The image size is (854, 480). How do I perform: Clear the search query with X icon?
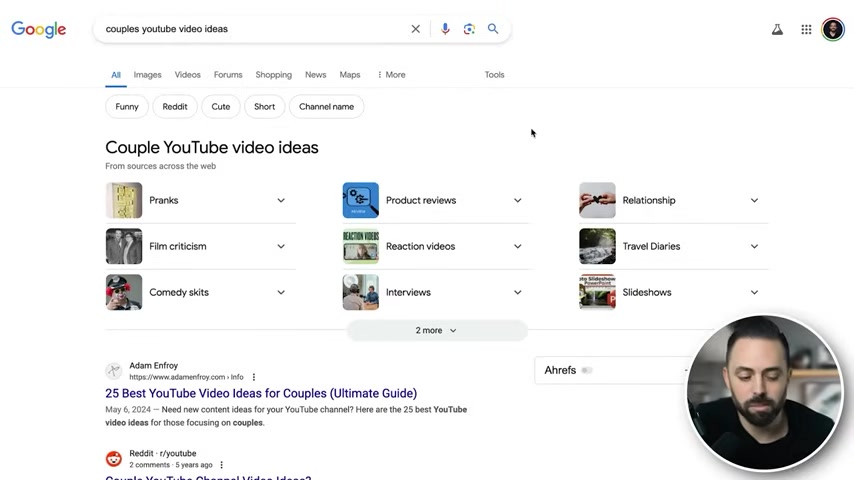click(x=416, y=29)
